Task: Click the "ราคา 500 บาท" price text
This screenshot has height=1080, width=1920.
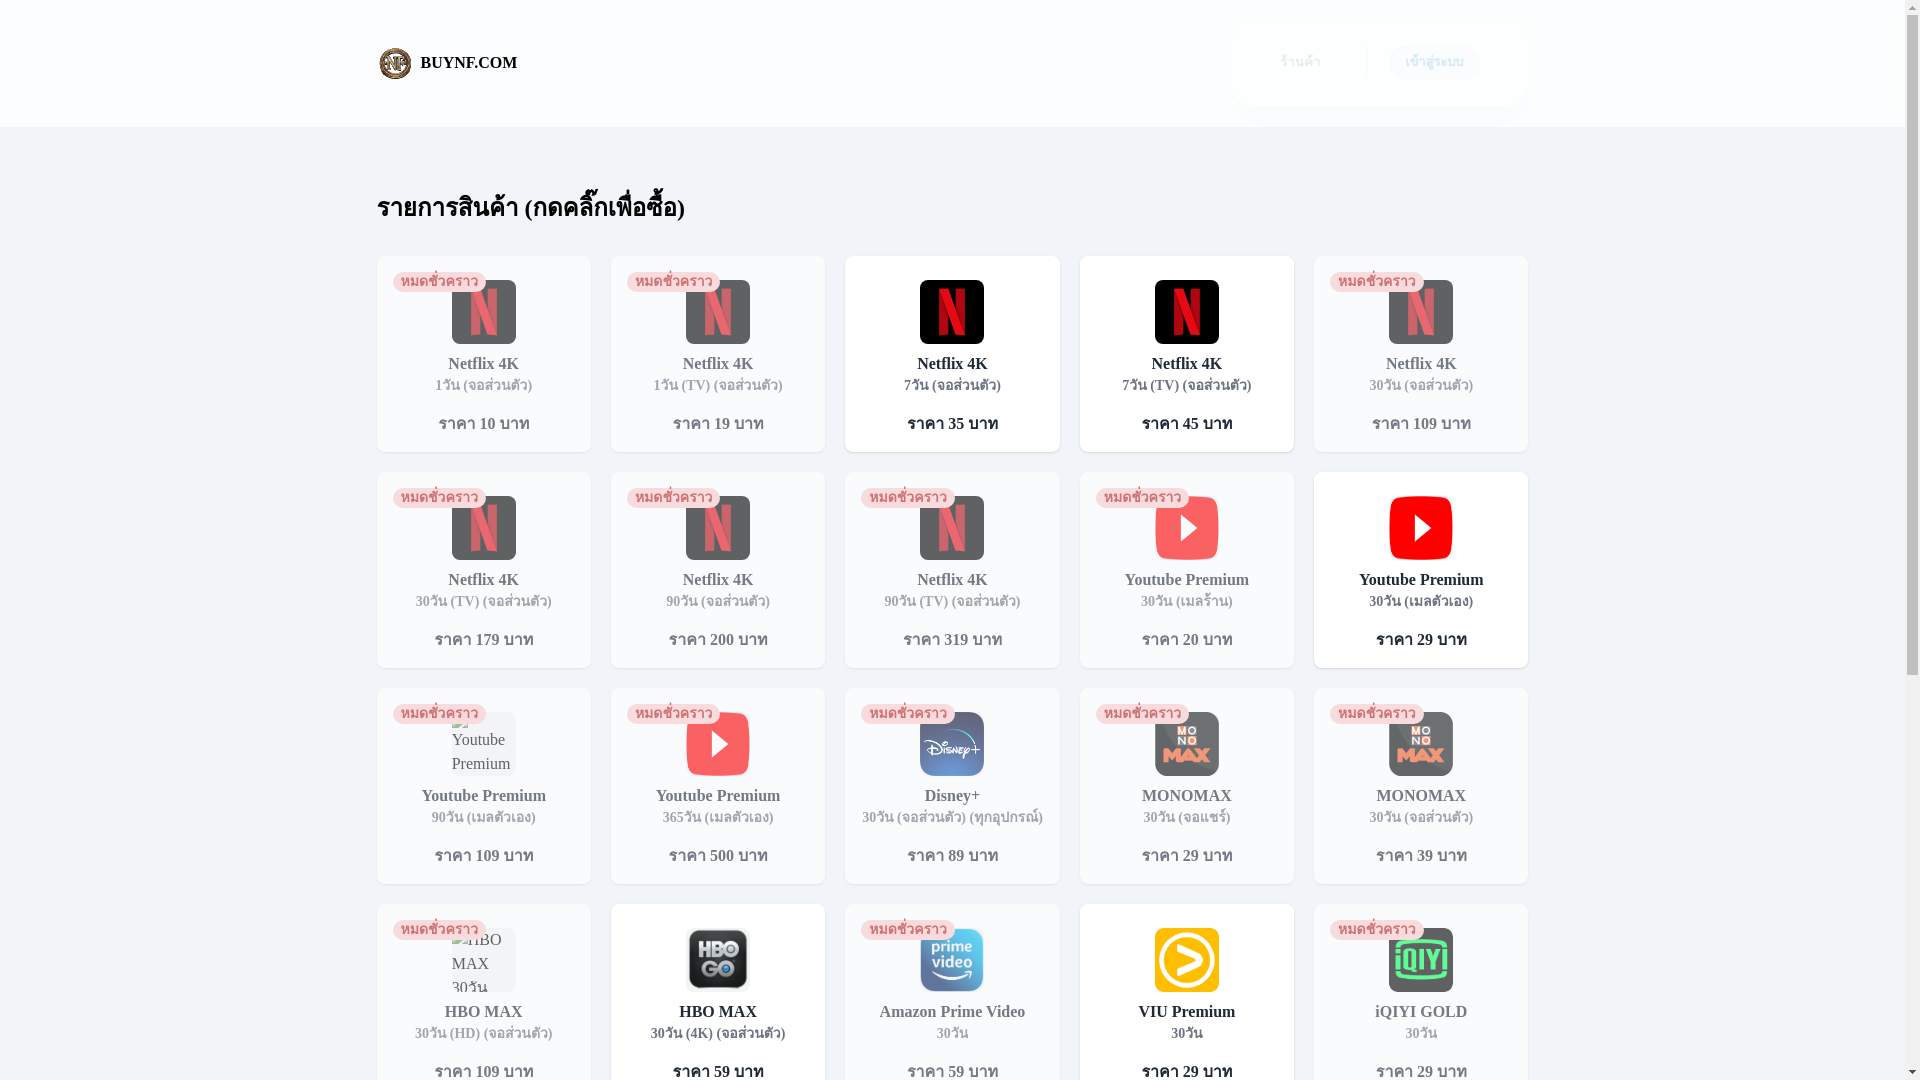Action: point(718,856)
